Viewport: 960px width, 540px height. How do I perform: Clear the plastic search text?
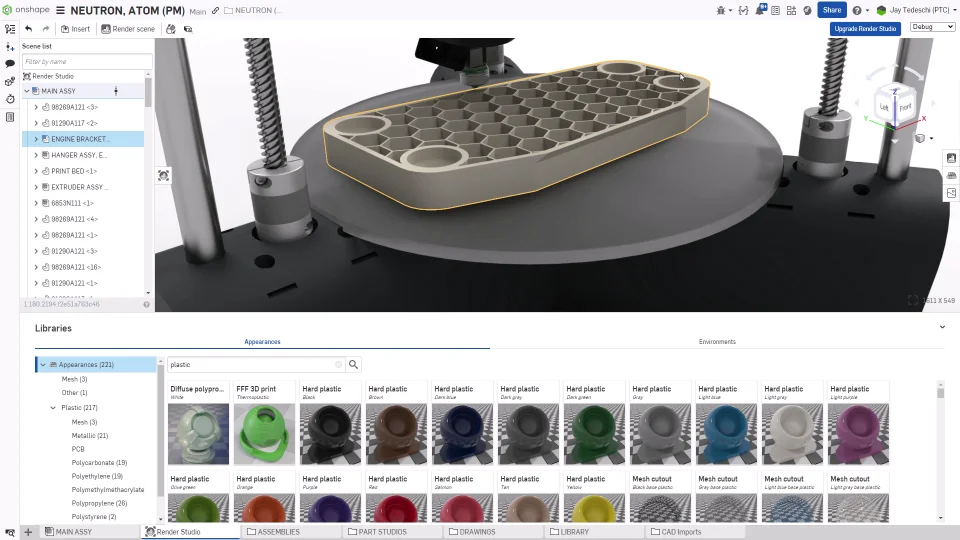pos(339,364)
